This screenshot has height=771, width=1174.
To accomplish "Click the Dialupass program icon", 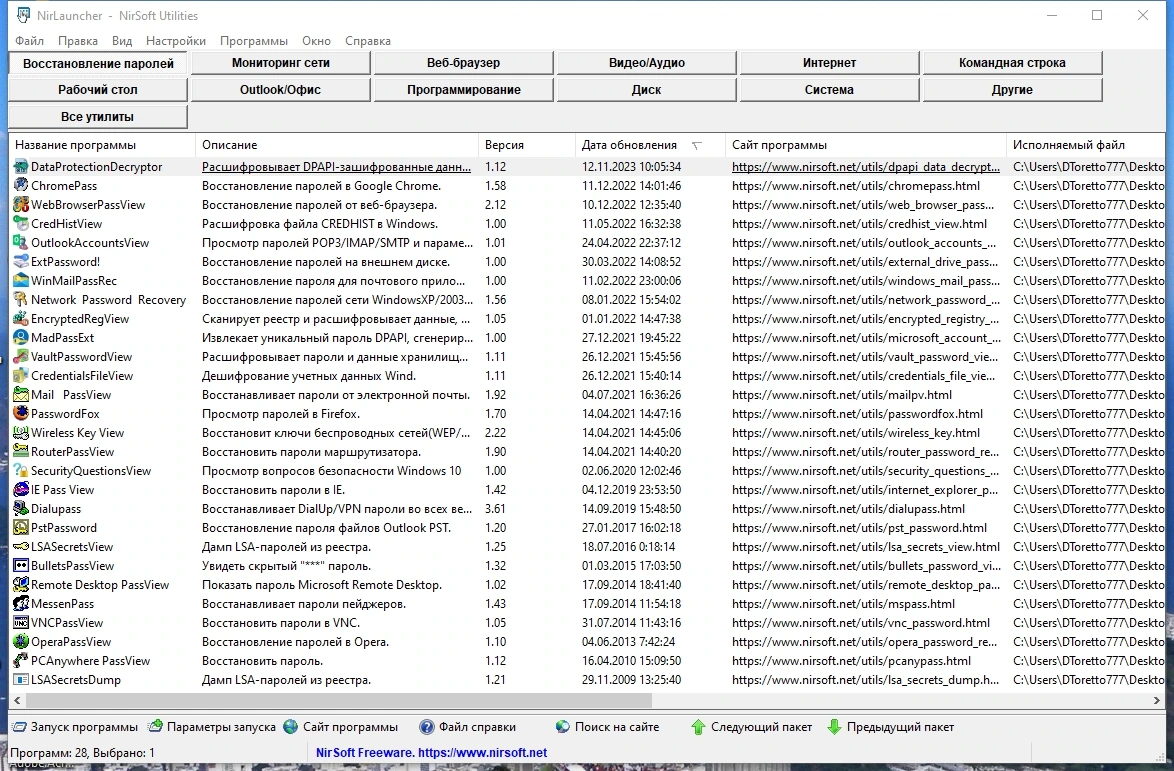I will click(21, 509).
